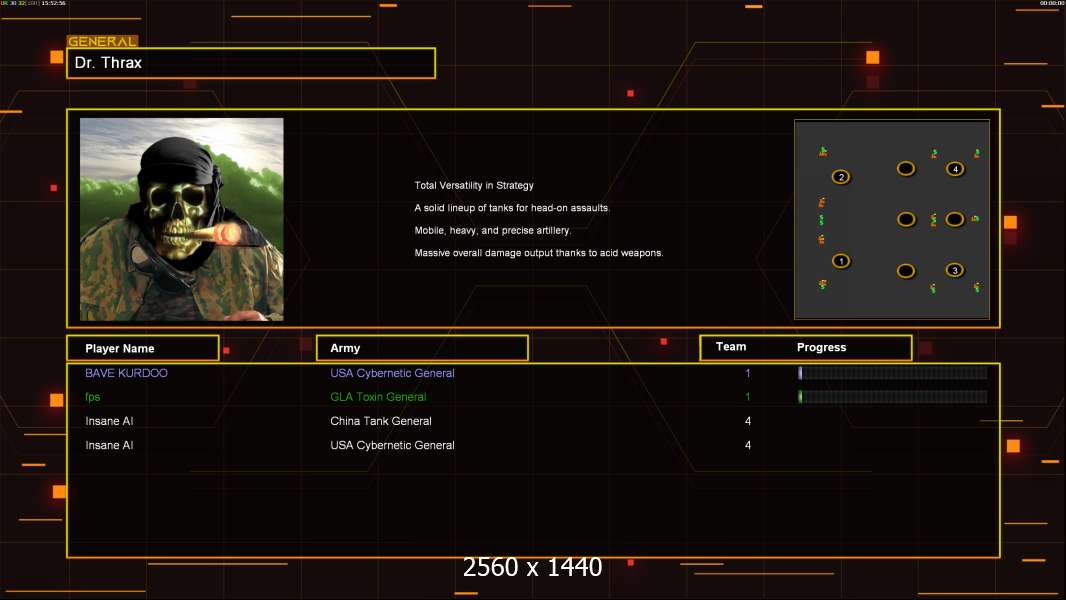This screenshot has width=1066, height=600.
Task: Click left oval of the middle minimap pair
Action: tap(906, 219)
